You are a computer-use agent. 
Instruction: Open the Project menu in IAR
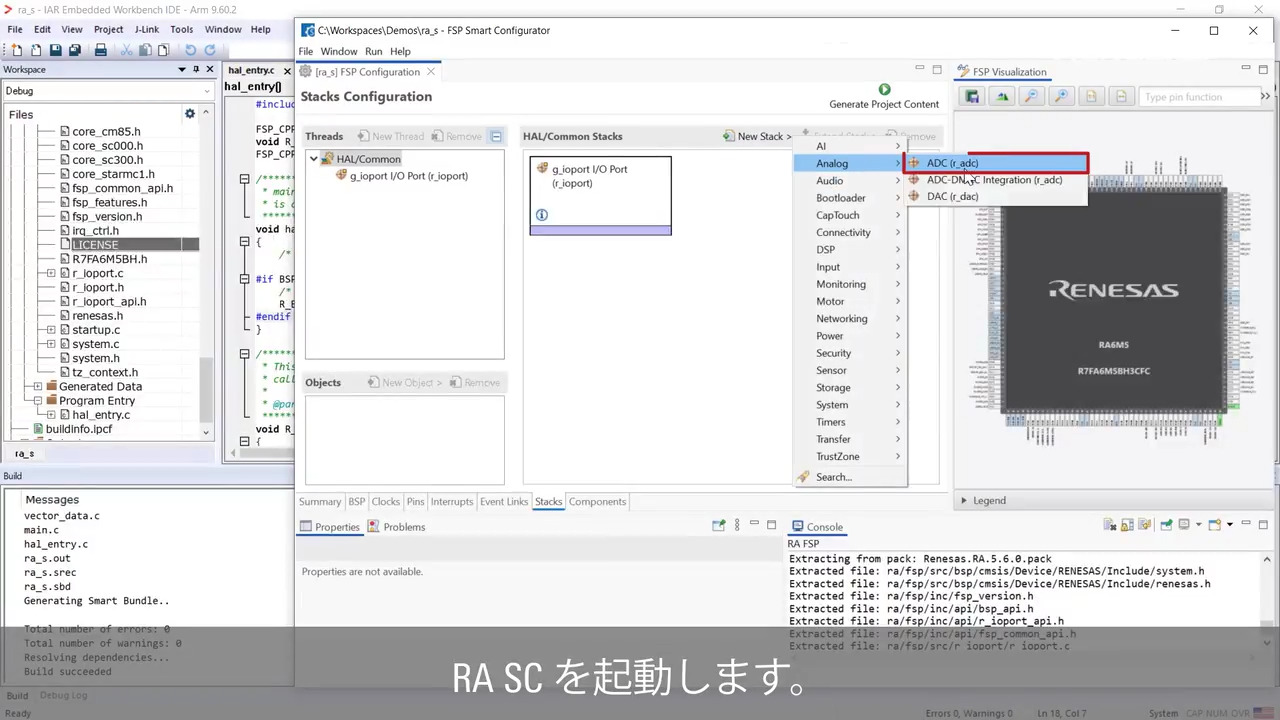coord(109,29)
